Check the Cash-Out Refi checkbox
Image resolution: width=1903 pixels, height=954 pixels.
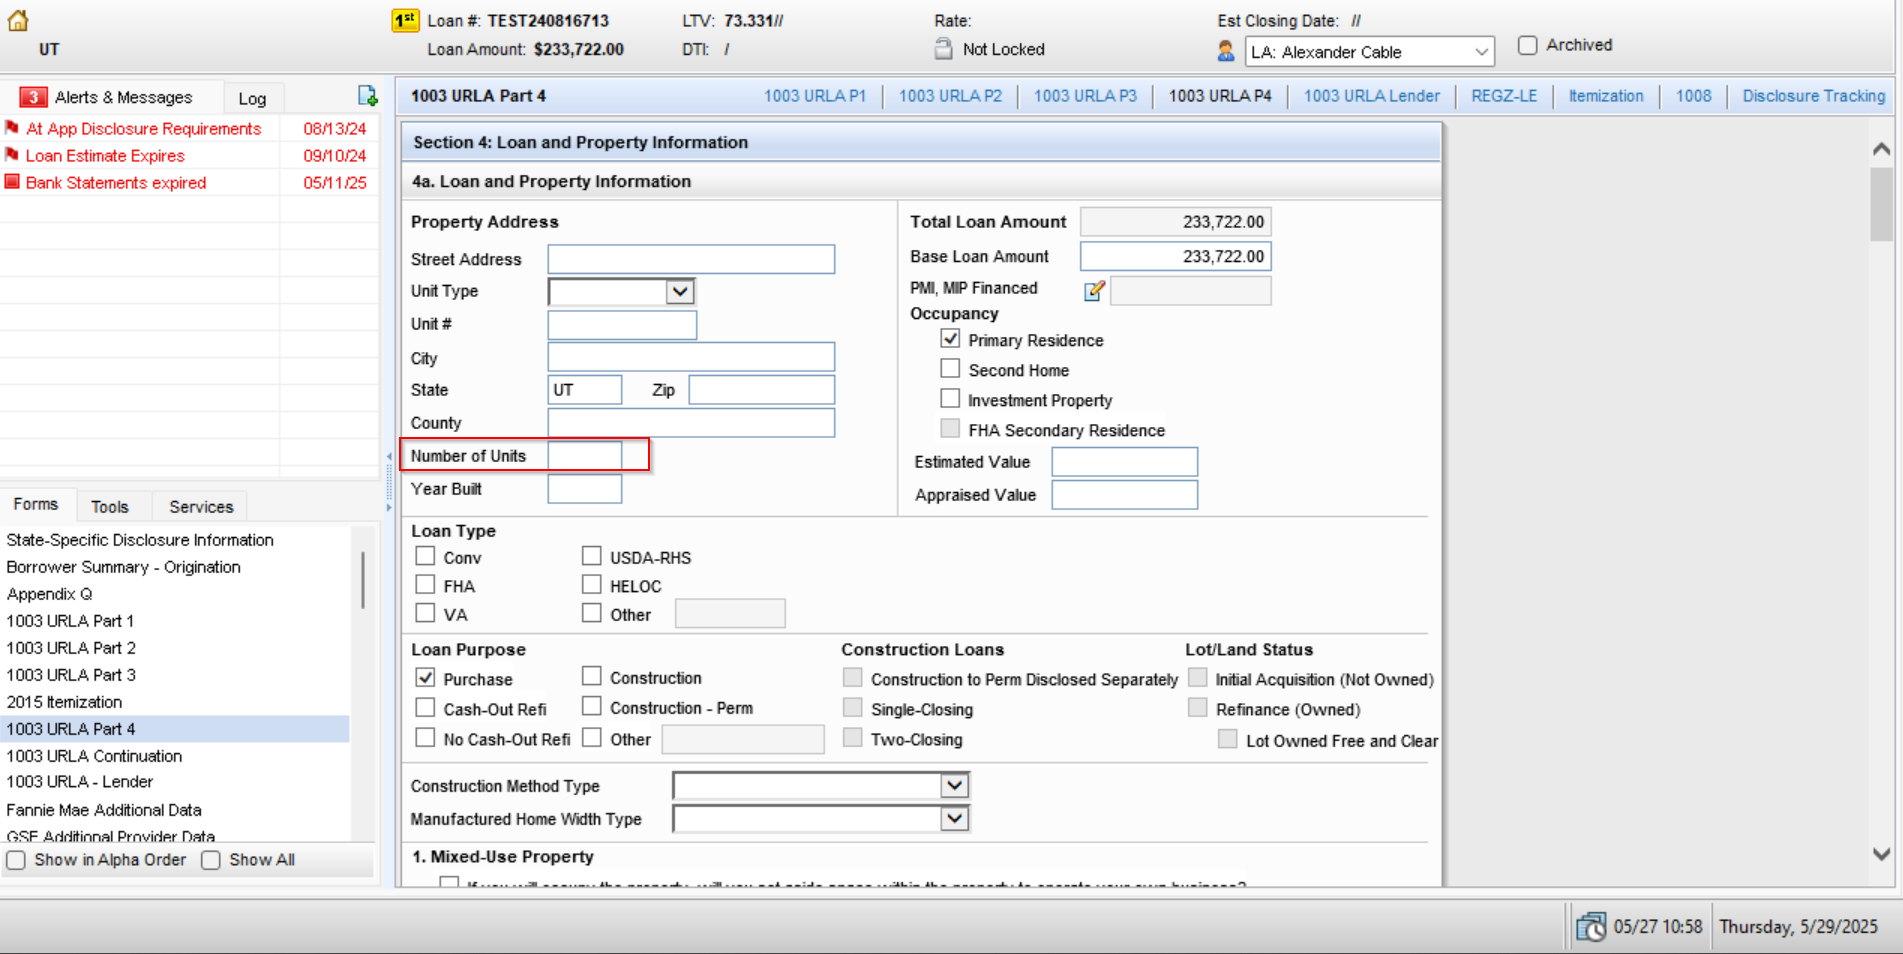(425, 708)
